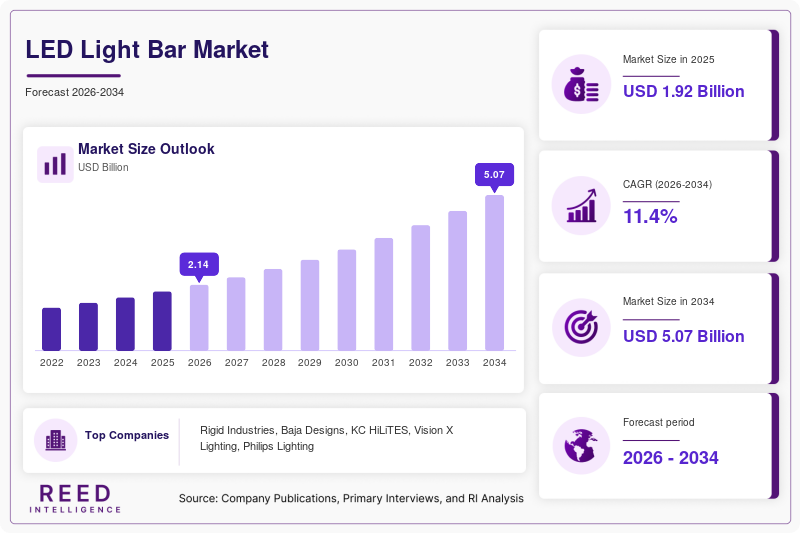Click the 2026 - 2034 forecast period text
Viewport: 800px width, 533px height.
coord(670,458)
